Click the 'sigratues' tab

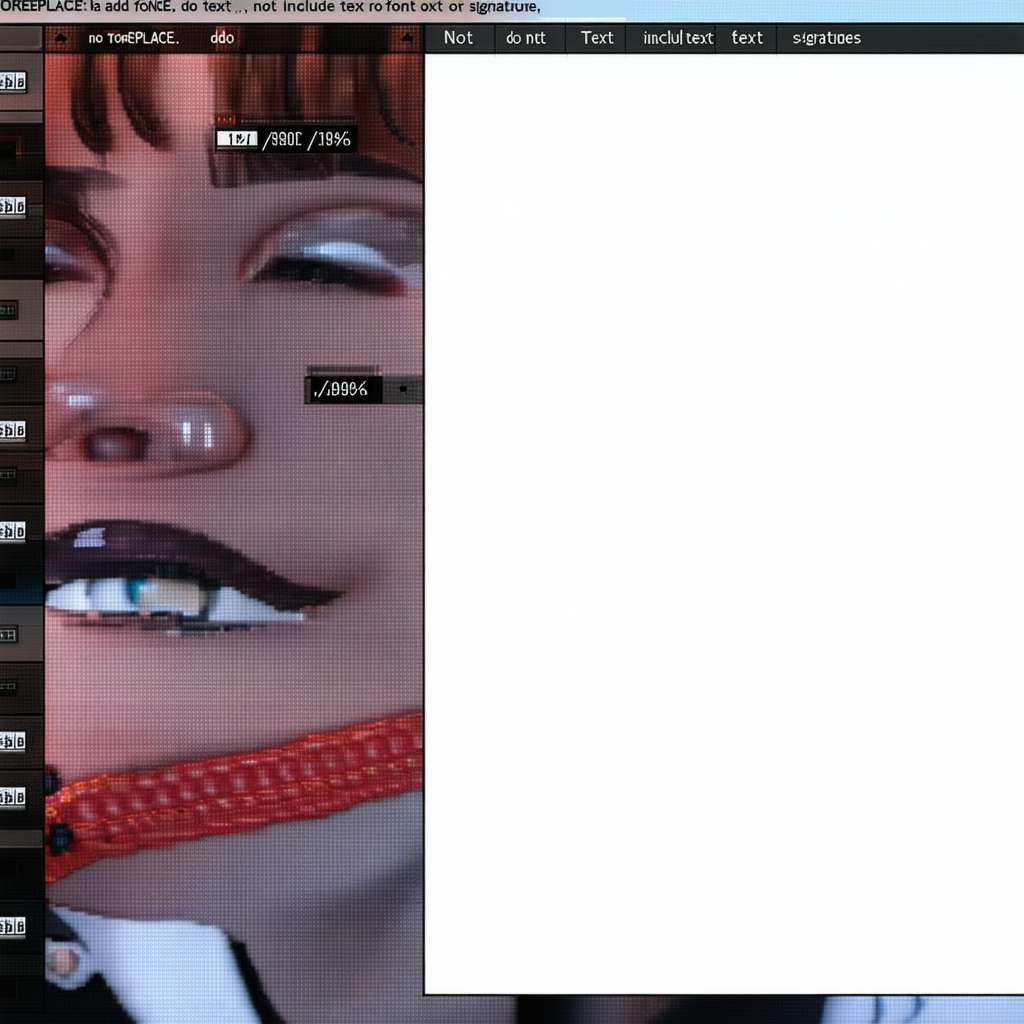[x=826, y=38]
